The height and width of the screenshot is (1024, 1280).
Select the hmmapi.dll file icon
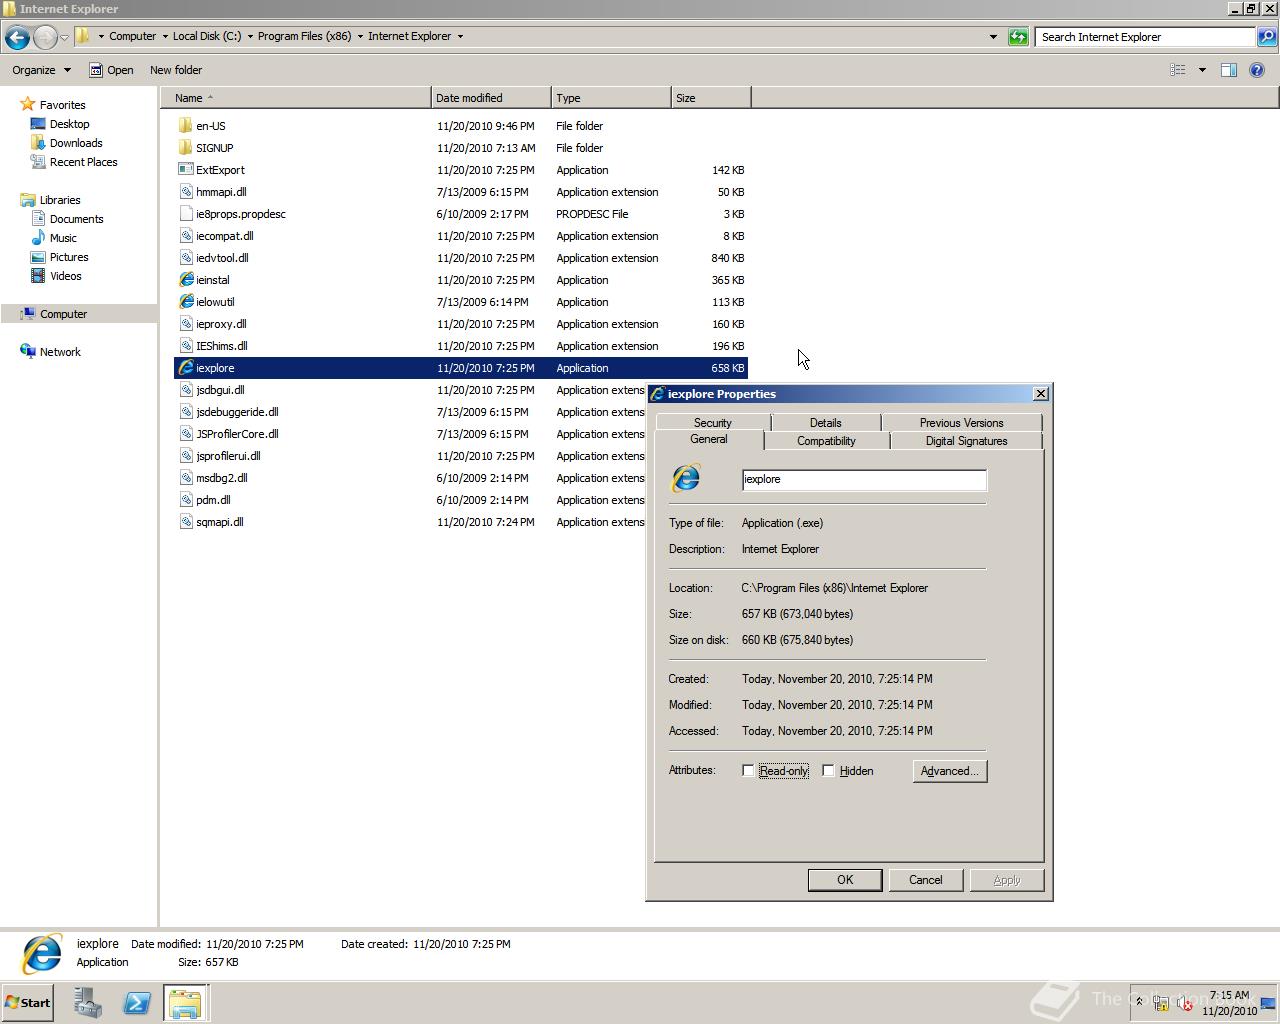(x=186, y=192)
